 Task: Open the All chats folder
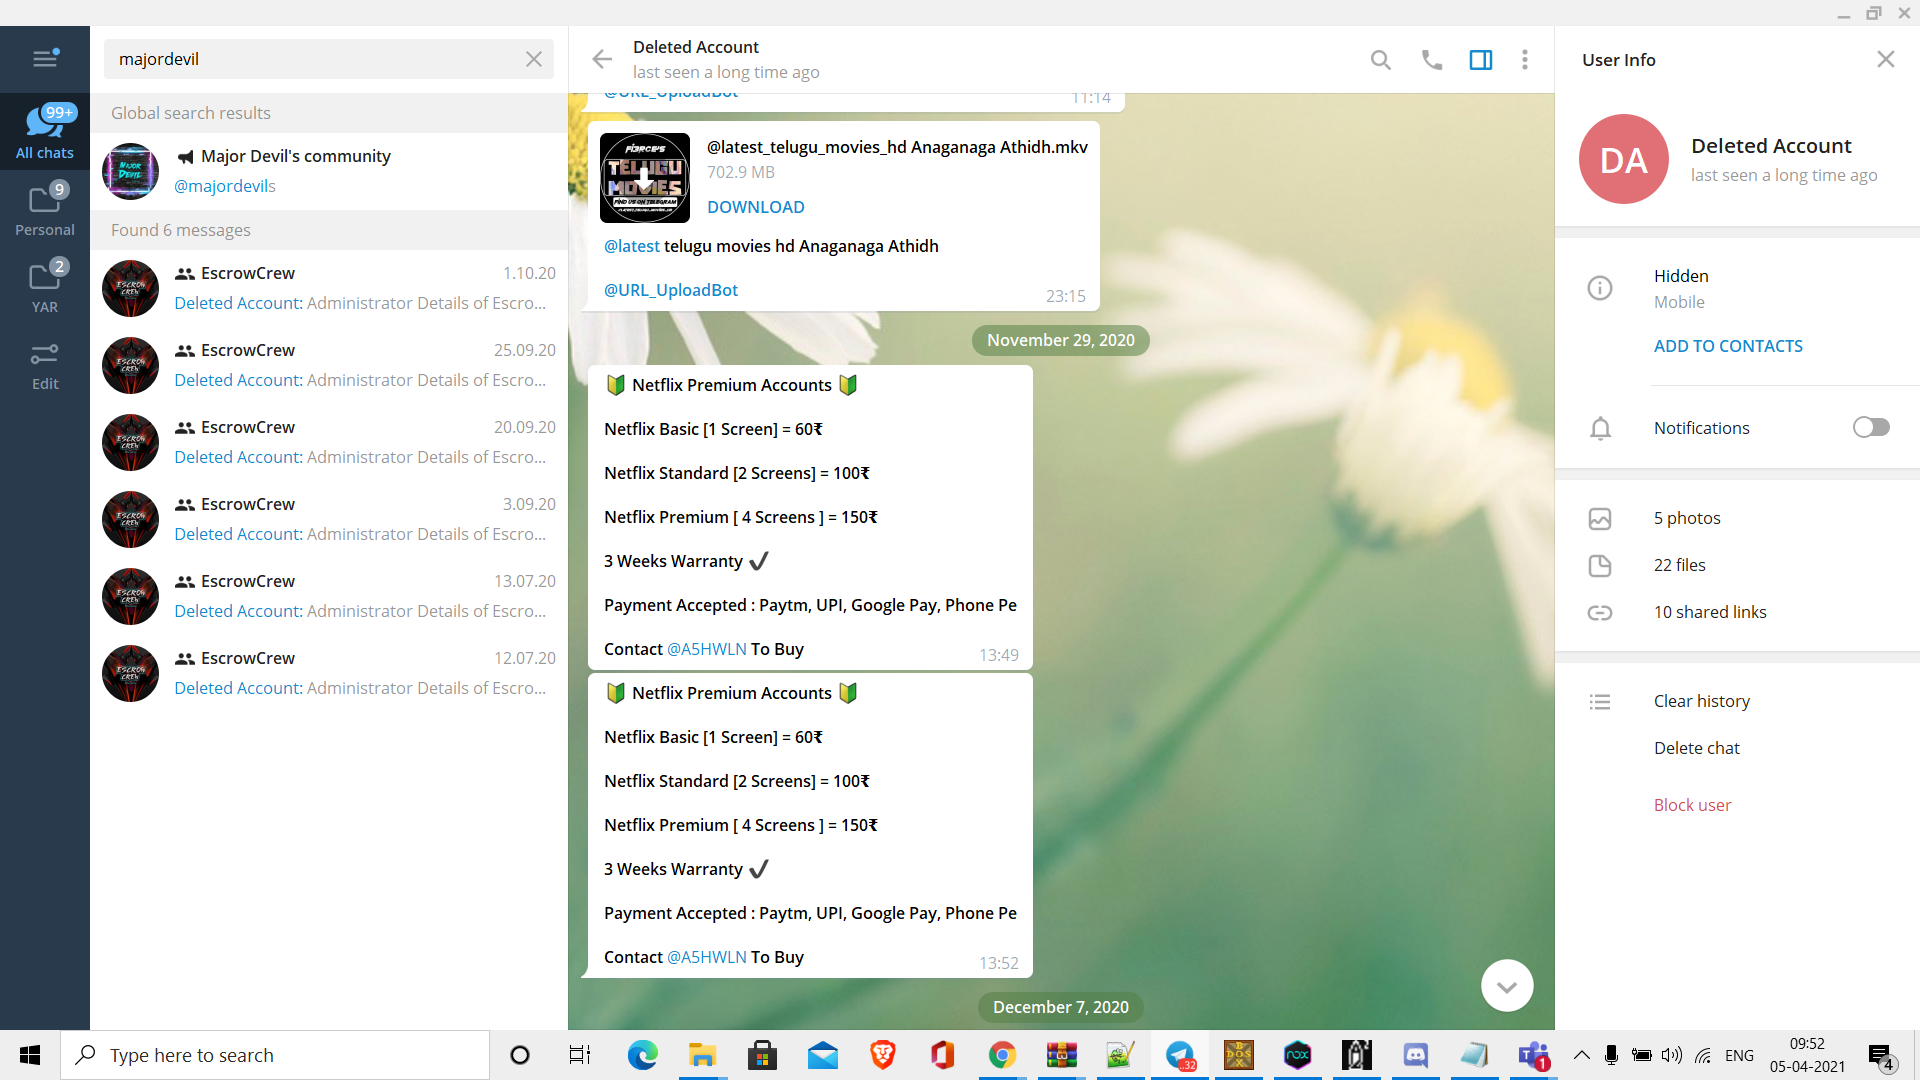click(45, 132)
